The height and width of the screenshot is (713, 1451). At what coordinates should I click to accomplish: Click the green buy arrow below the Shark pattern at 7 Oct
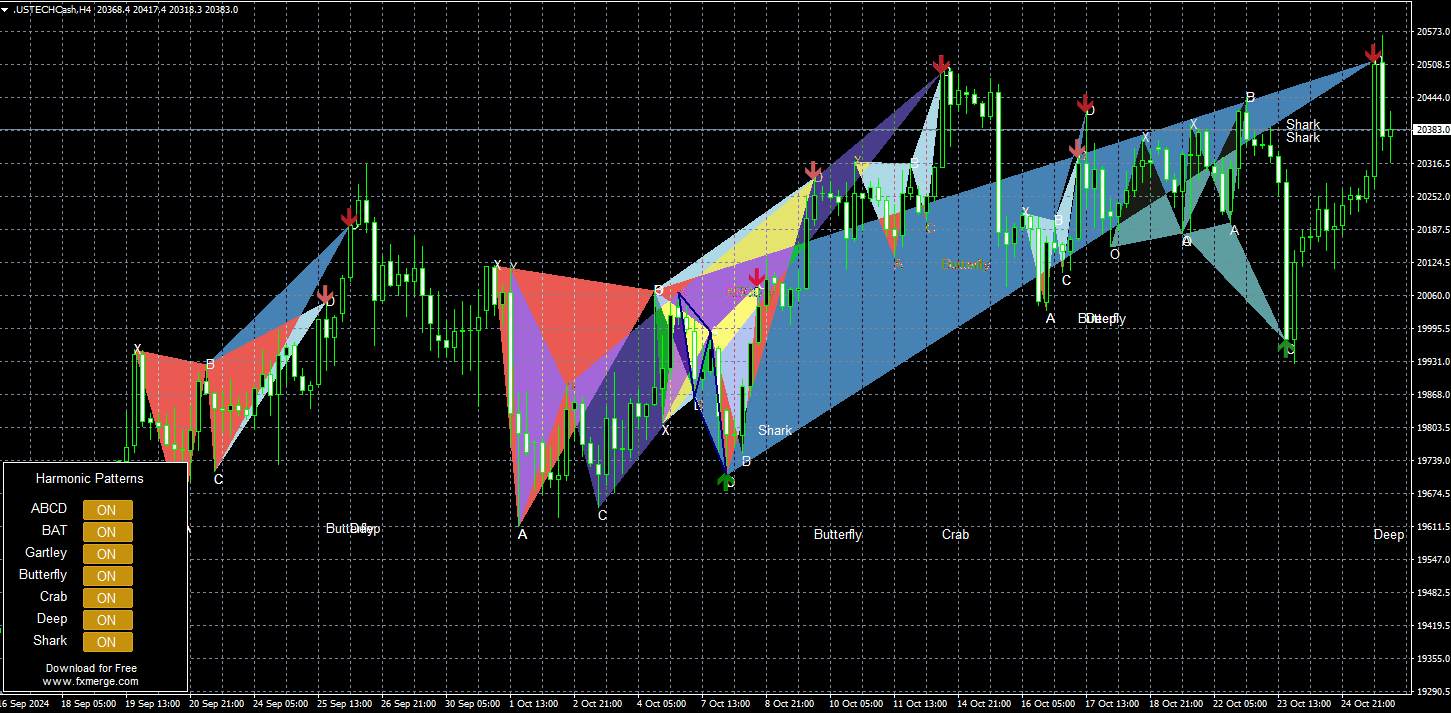point(726,482)
